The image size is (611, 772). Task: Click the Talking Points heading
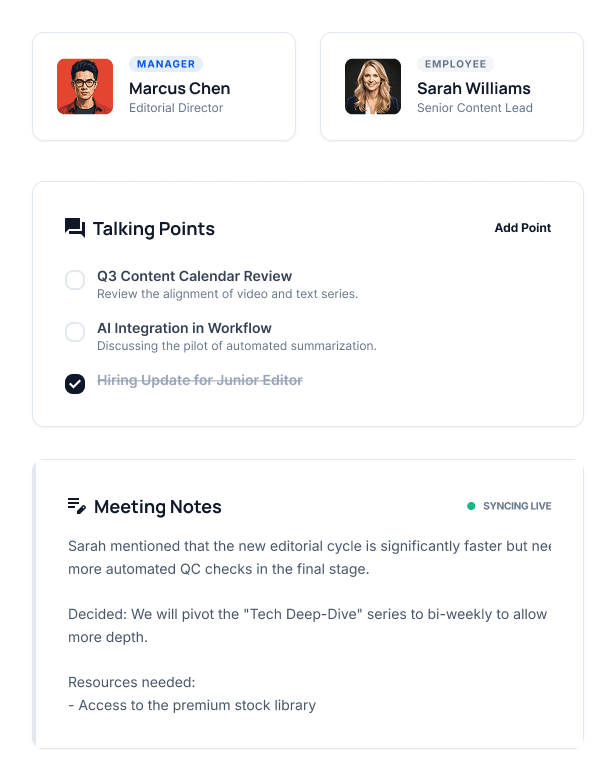tap(154, 229)
